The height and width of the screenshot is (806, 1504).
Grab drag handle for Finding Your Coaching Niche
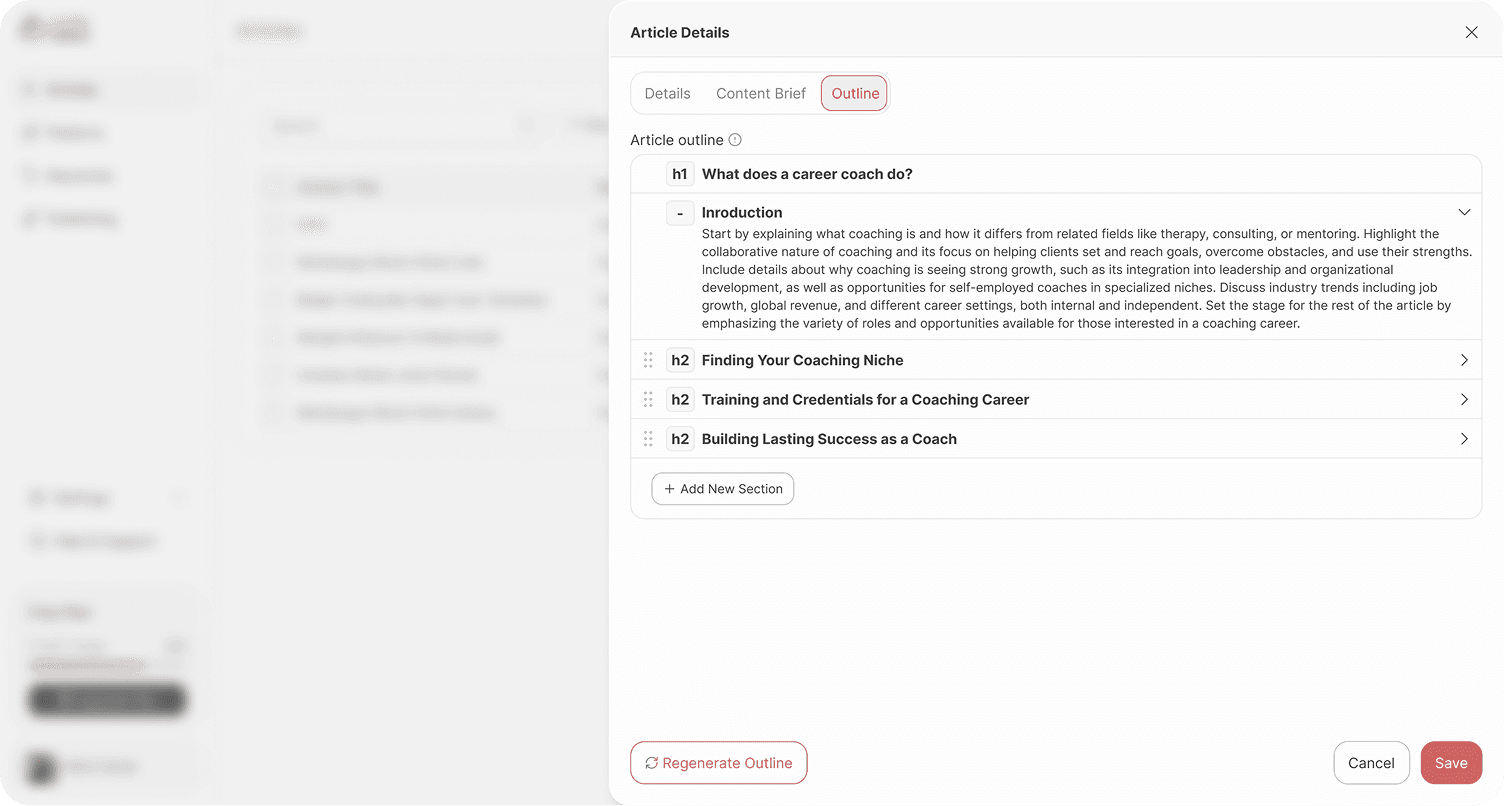[648, 360]
